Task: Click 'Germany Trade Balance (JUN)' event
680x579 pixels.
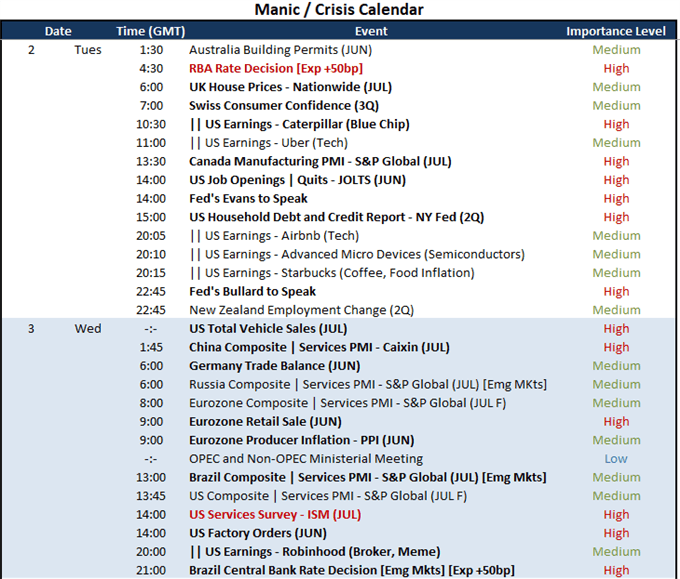Action: click(x=275, y=366)
